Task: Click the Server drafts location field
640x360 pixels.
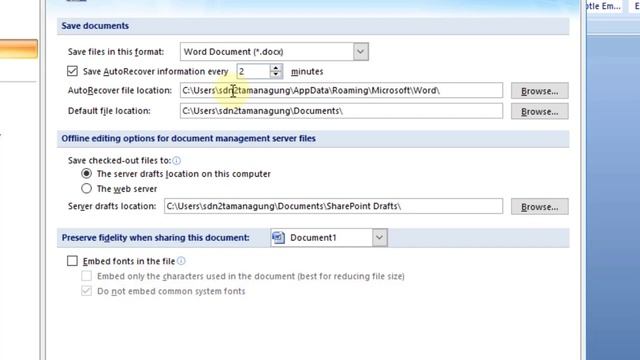Action: [333, 206]
